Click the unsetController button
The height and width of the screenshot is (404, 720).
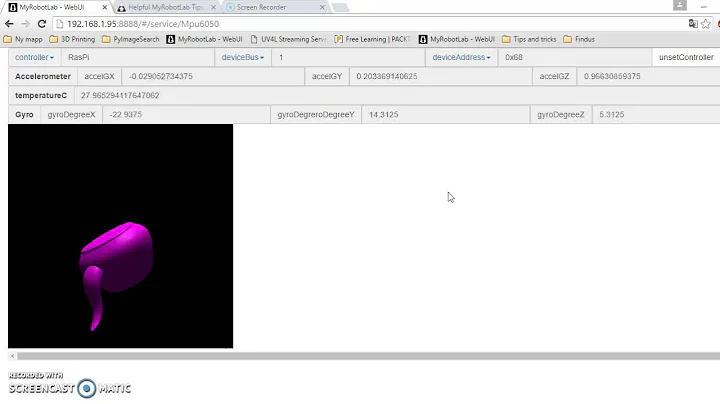coord(686,57)
